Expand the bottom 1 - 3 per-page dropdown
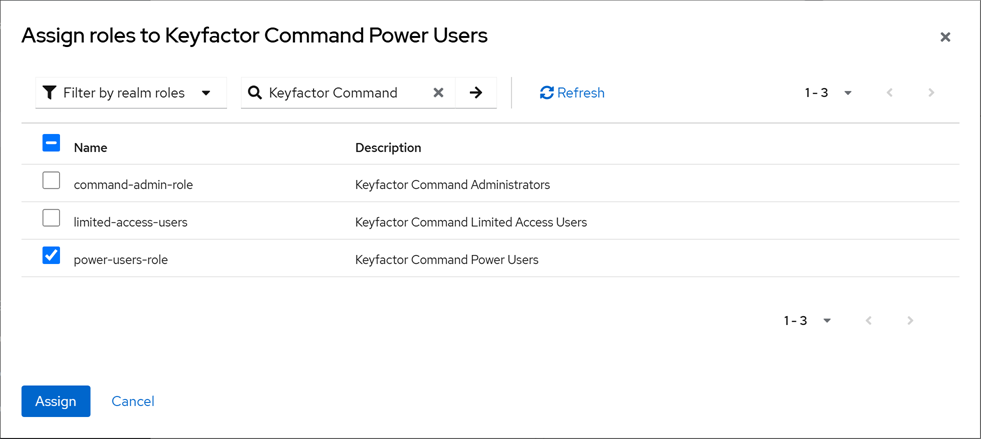981x439 pixels. [808, 321]
